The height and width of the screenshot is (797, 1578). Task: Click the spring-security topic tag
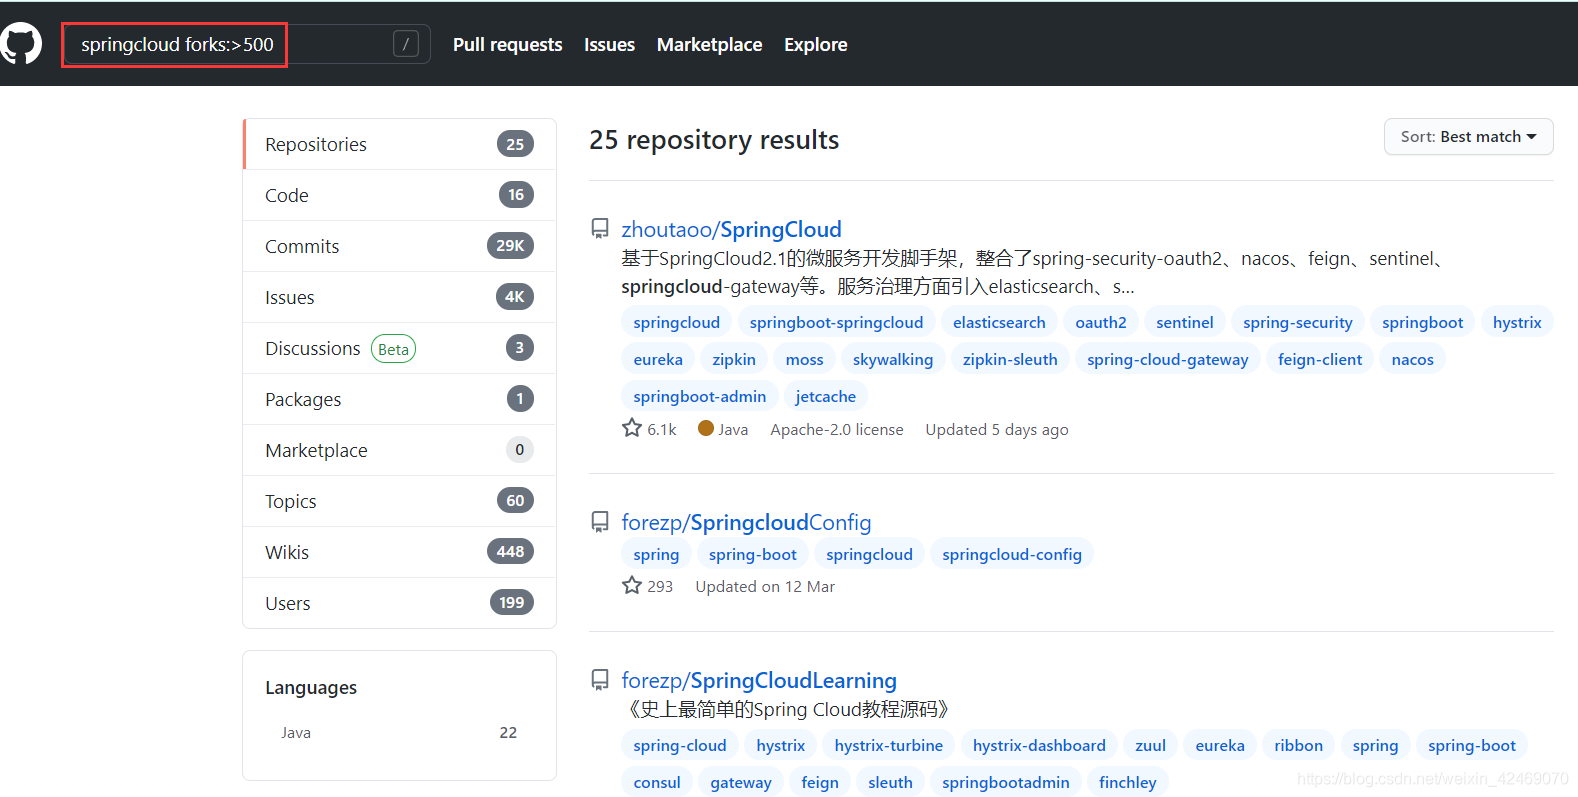point(1297,322)
